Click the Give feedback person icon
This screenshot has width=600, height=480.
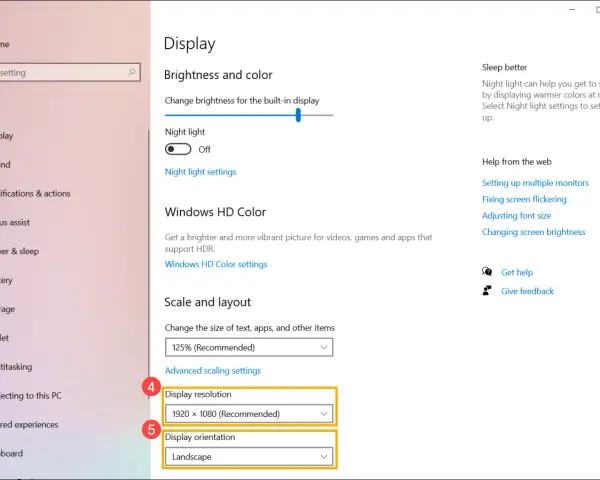[x=487, y=291]
